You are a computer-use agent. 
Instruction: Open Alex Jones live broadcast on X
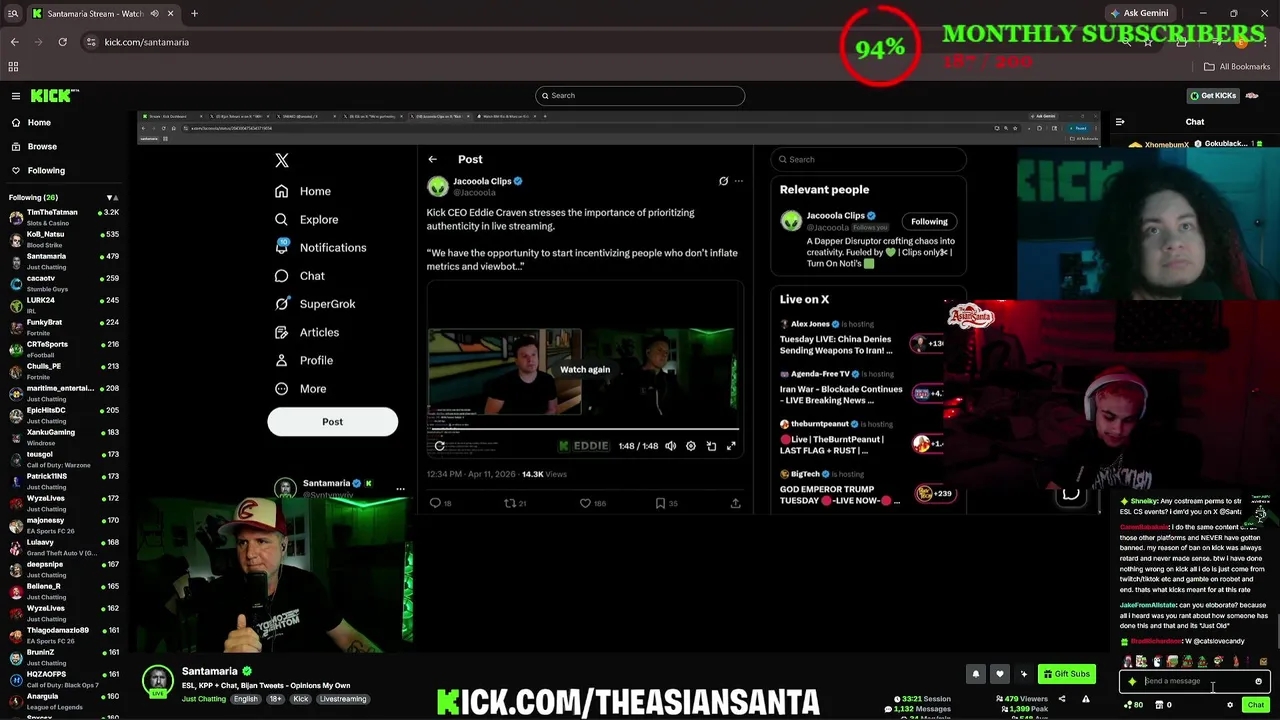pos(862,338)
